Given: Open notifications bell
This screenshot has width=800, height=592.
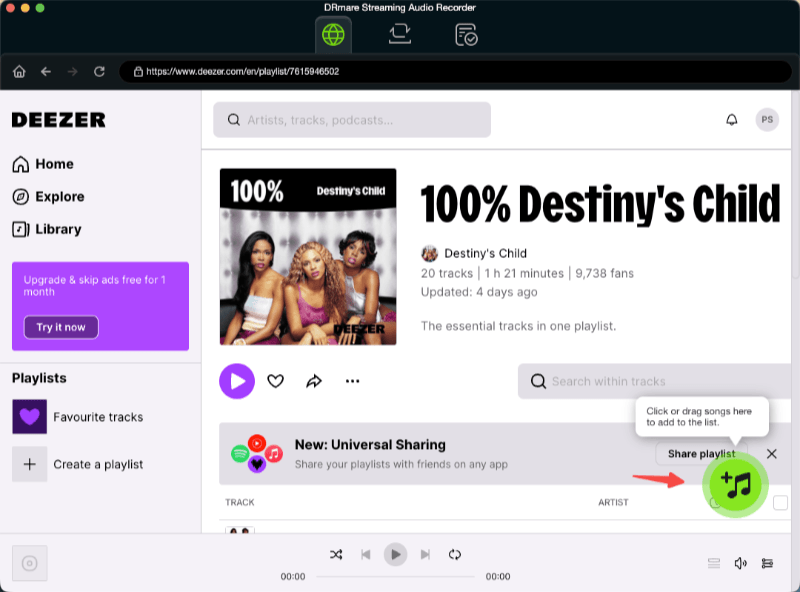Looking at the screenshot, I should point(732,120).
